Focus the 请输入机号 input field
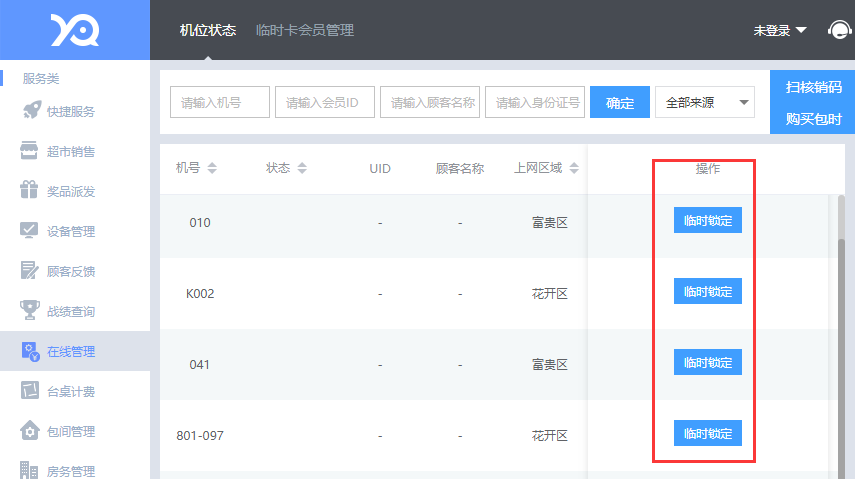 (x=220, y=102)
